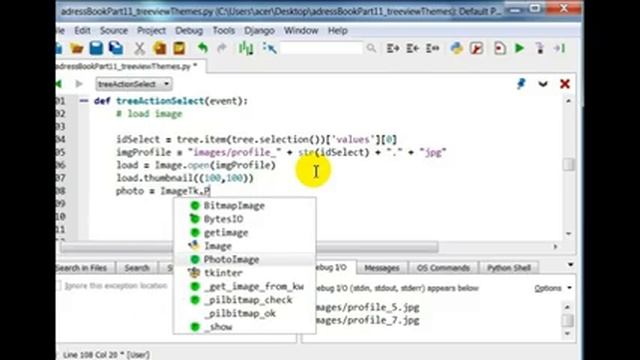Click the Indent lines toolbar icon
The image size is (640, 360).
[x=393, y=49]
